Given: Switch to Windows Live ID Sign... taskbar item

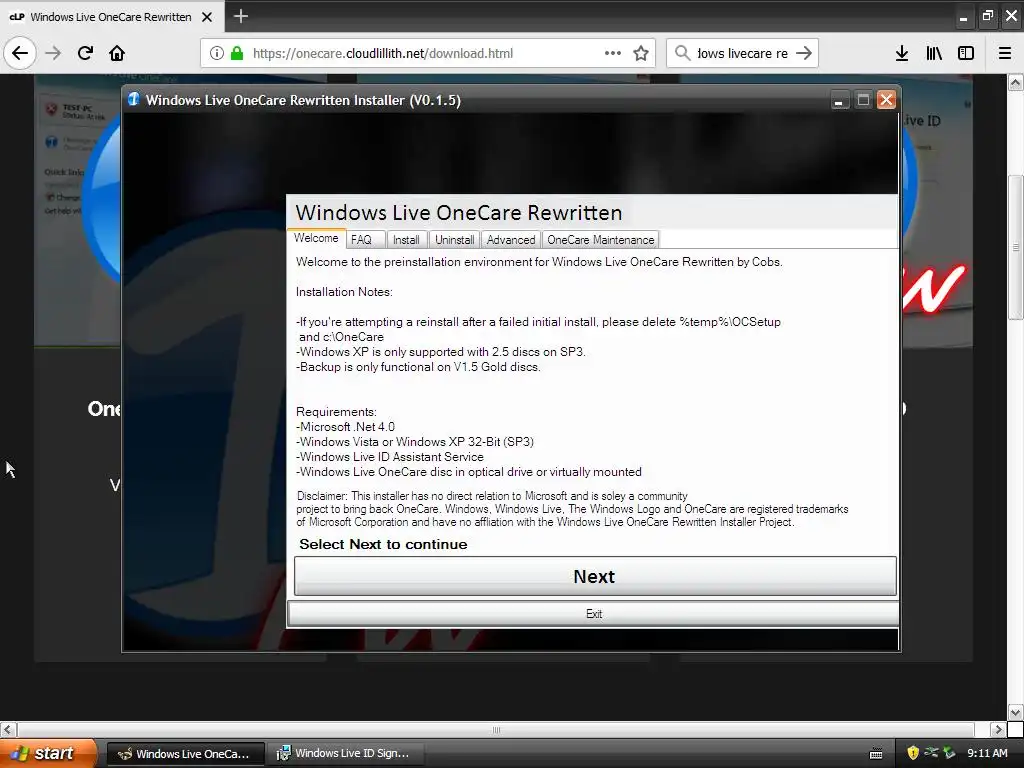Looking at the screenshot, I should coord(345,754).
